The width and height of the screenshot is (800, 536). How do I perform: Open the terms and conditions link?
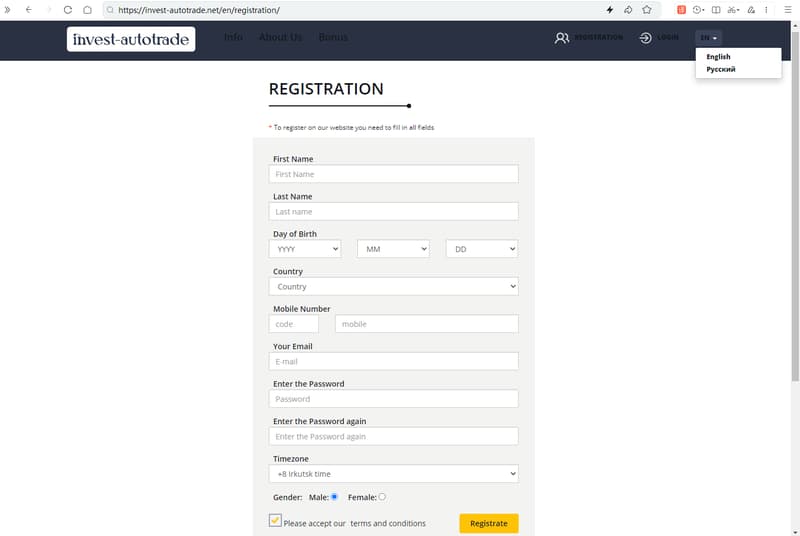tap(387, 523)
